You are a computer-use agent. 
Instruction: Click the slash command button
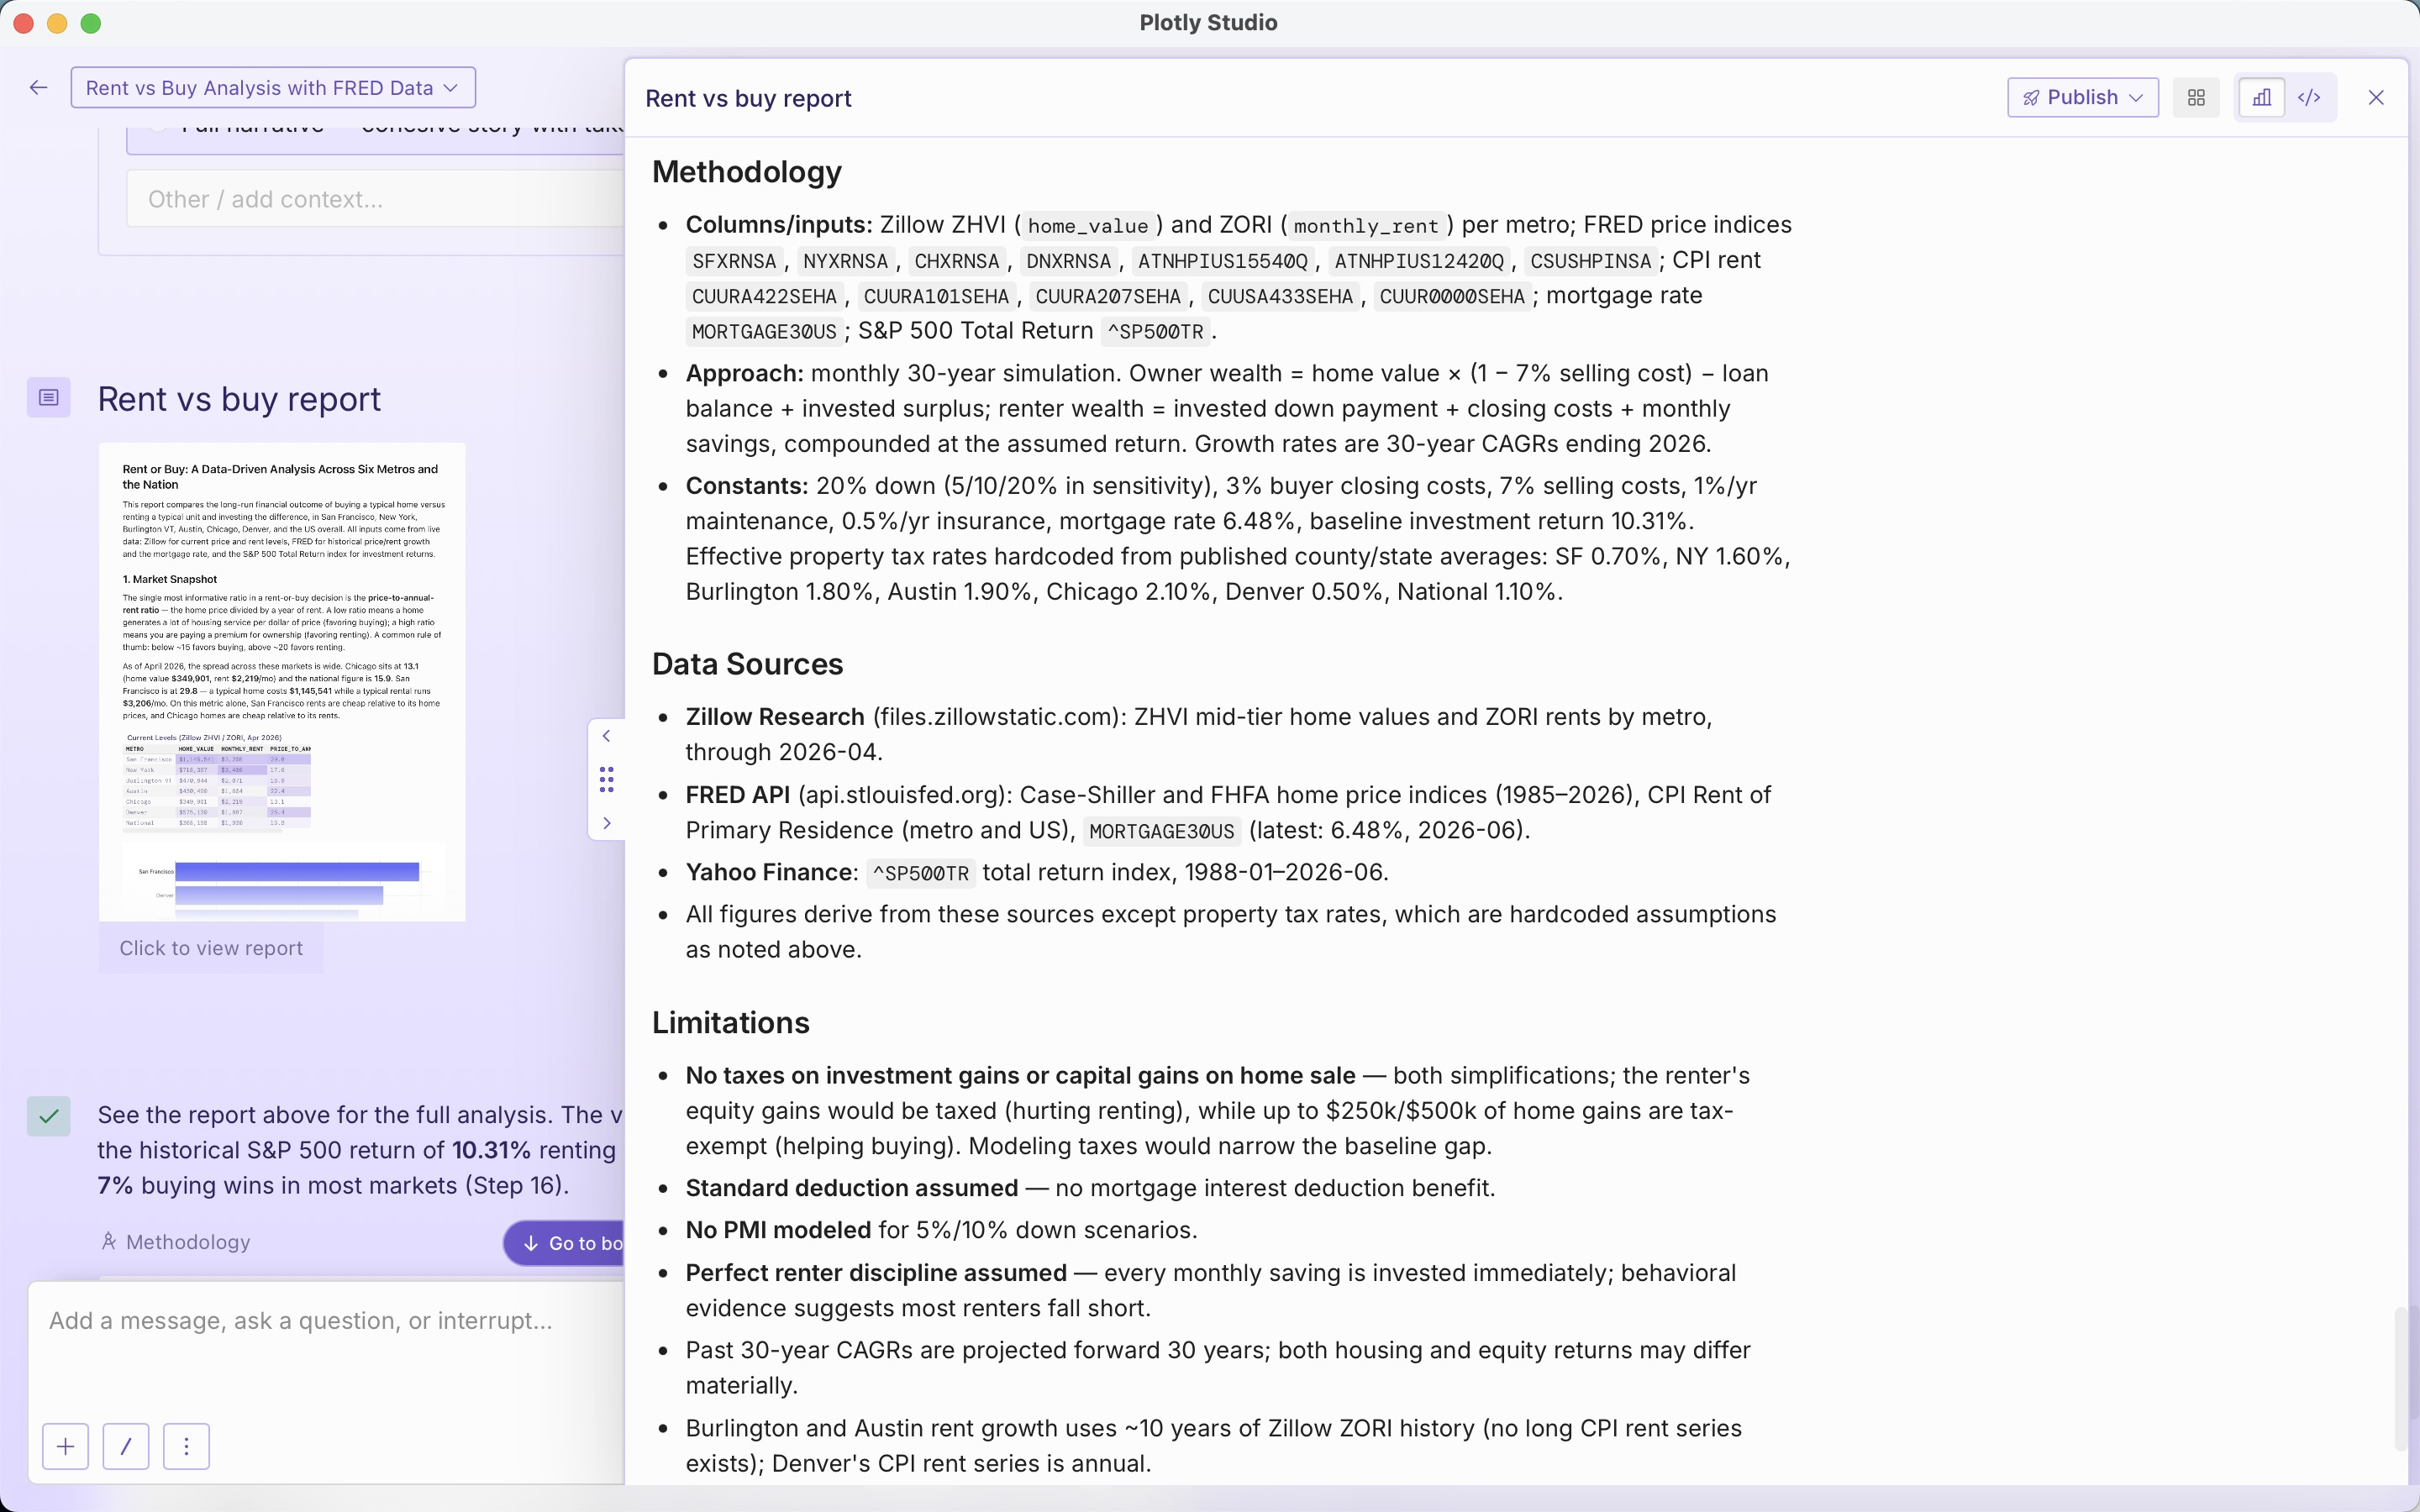tap(126, 1446)
